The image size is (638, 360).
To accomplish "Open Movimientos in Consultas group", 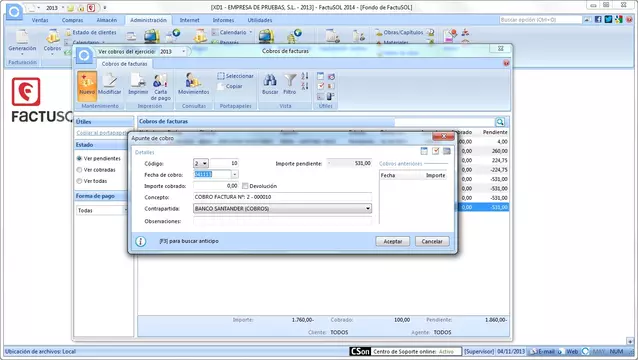I will click(194, 84).
